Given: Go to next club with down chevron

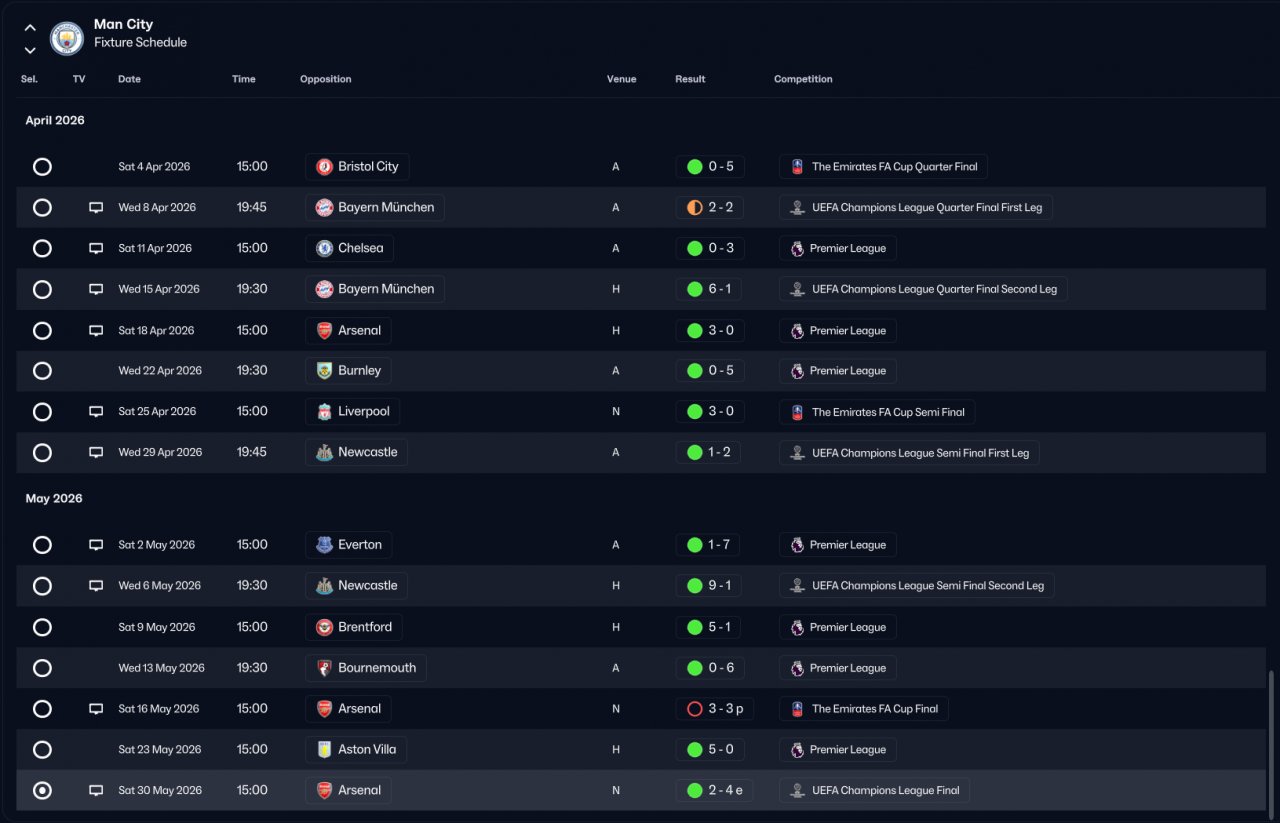Looking at the screenshot, I should 30,50.
